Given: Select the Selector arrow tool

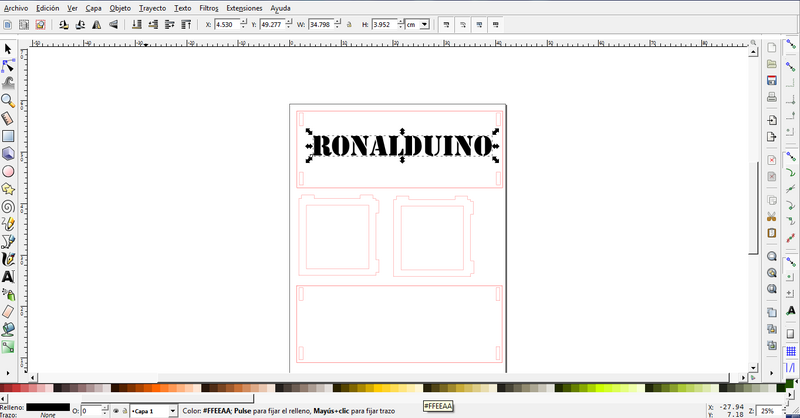Looking at the screenshot, I should click(8, 48).
